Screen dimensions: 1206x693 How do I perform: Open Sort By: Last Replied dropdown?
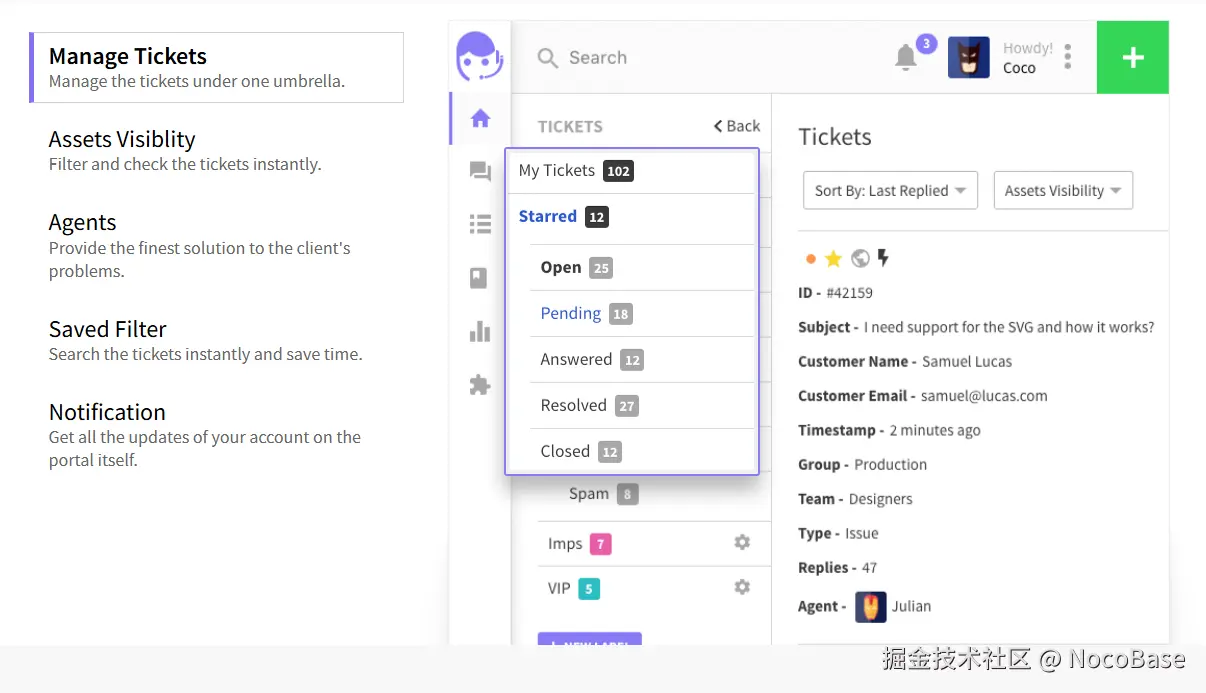pos(890,191)
